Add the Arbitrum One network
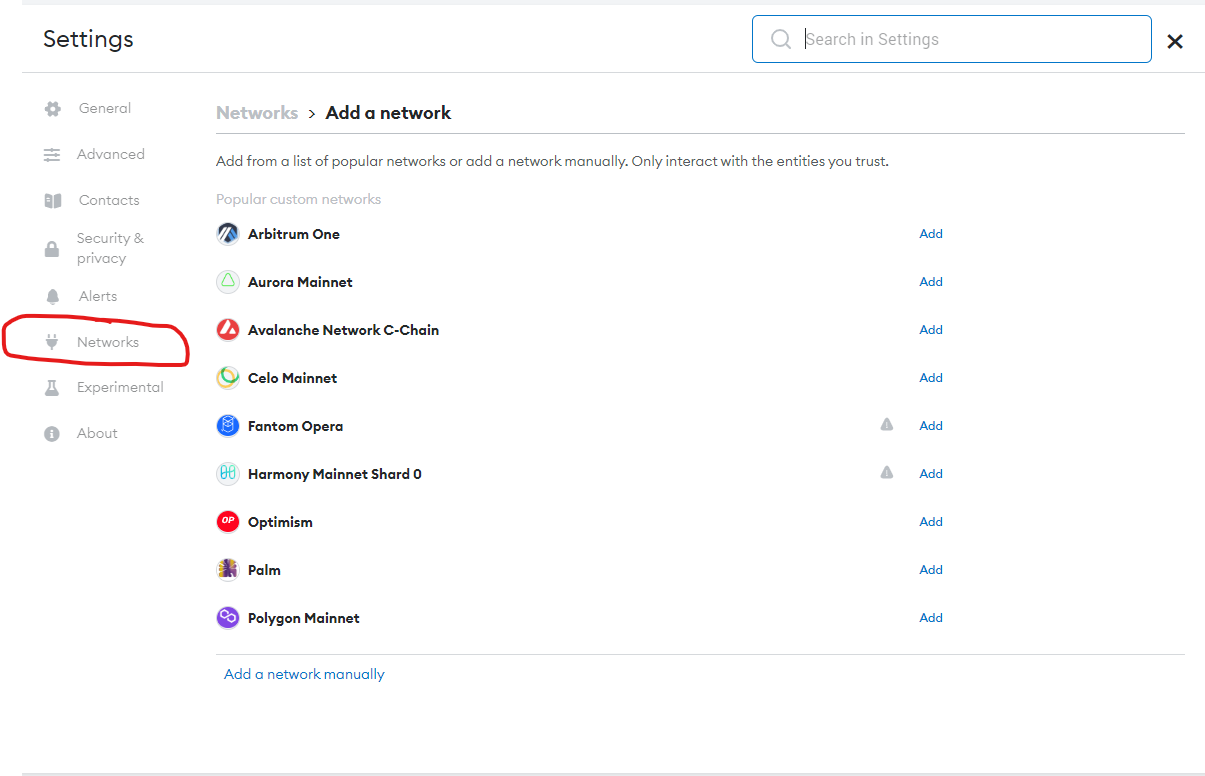Image resolution: width=1205 pixels, height=776 pixels. pos(931,234)
